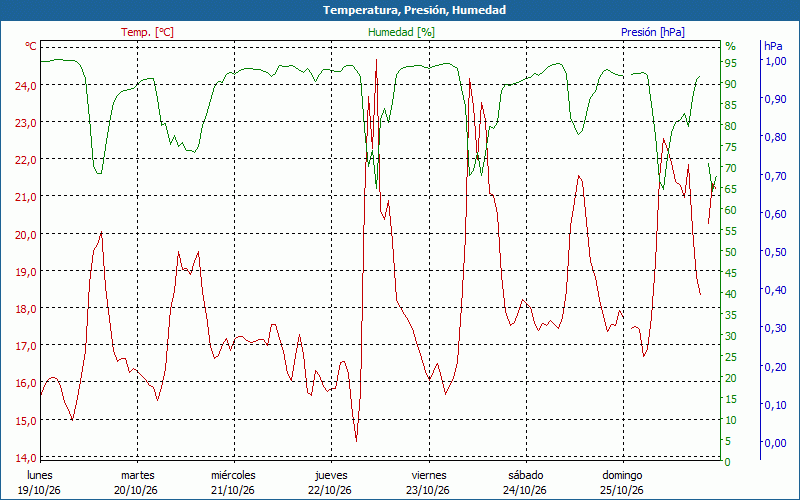The width and height of the screenshot is (800, 500).
Task: Click the 19,0 temperature axis value
Action: [26, 272]
